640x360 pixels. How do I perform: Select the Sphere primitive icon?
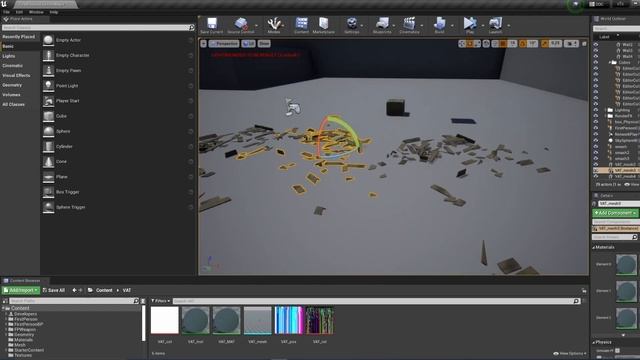coord(48,131)
